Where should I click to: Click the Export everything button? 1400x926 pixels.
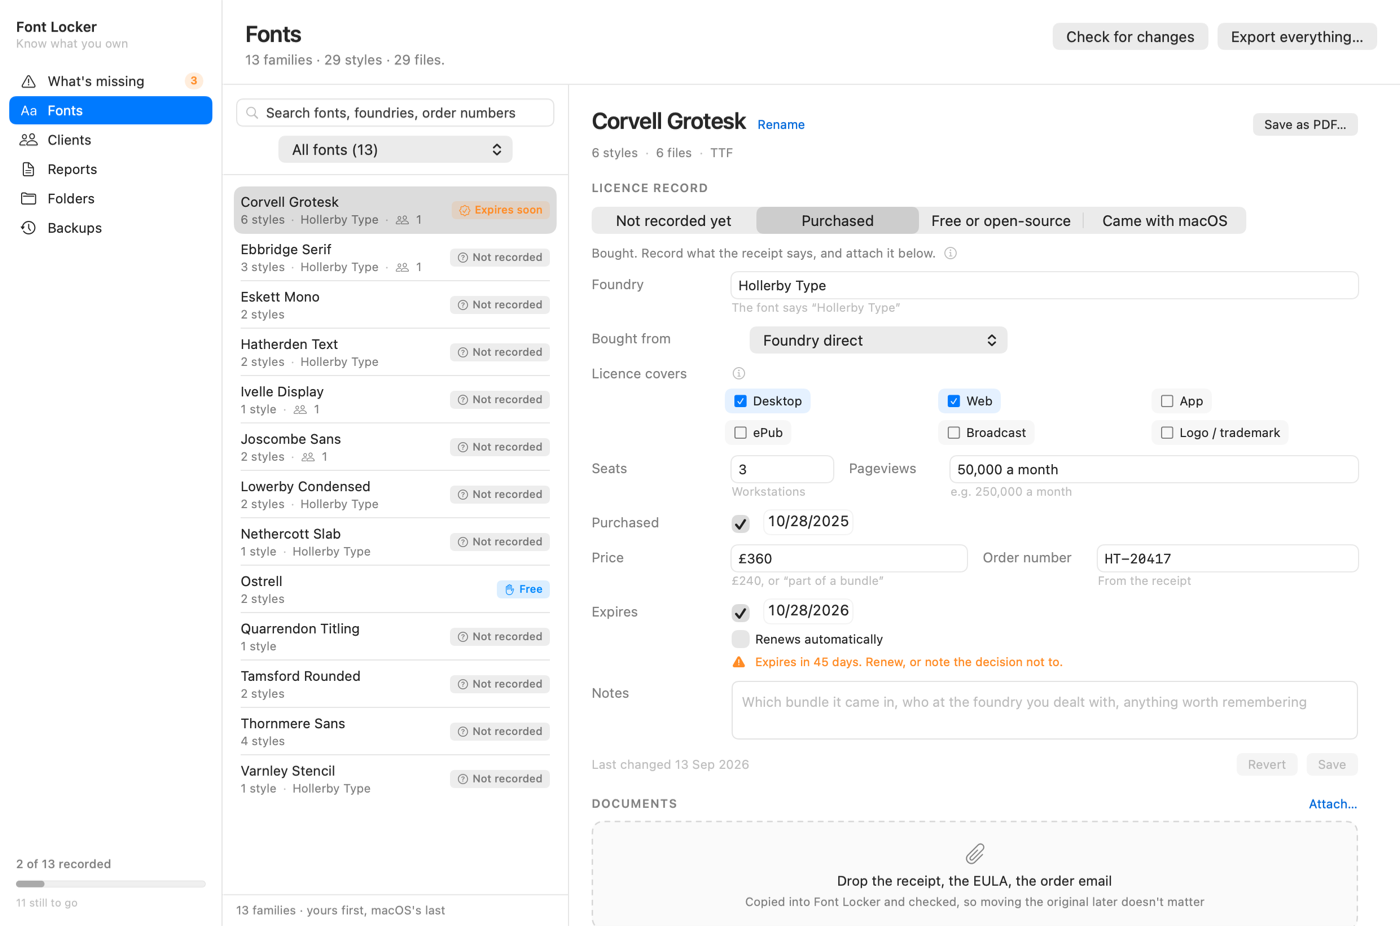point(1296,37)
